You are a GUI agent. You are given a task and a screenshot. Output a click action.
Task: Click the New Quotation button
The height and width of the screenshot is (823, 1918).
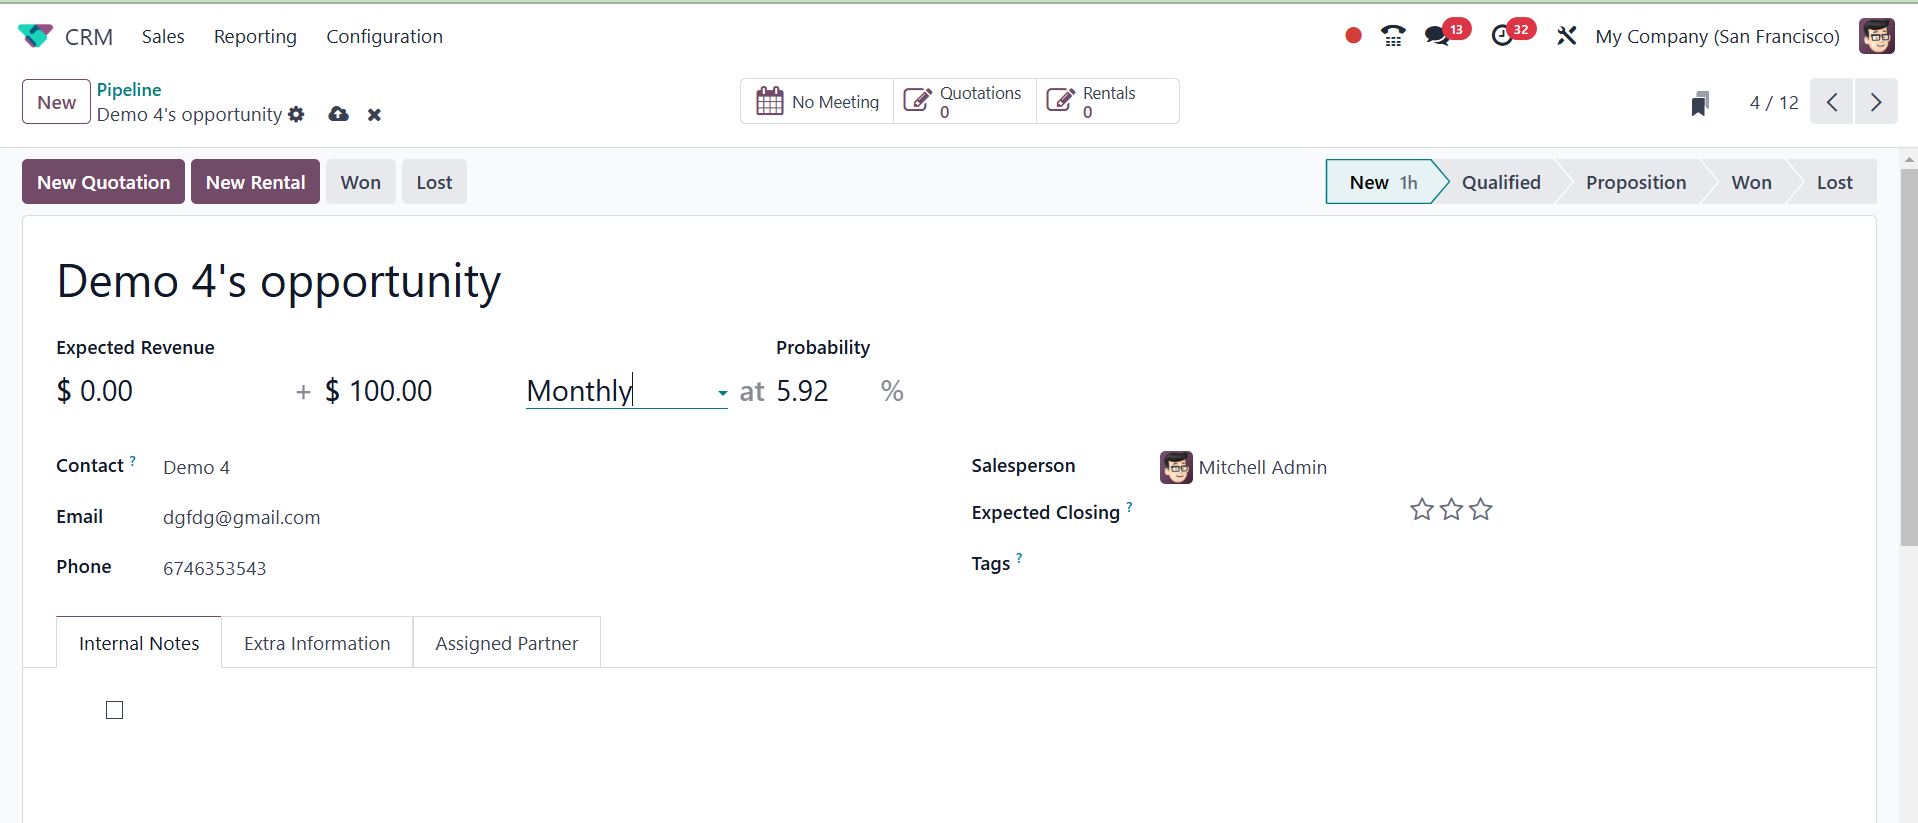click(x=103, y=182)
